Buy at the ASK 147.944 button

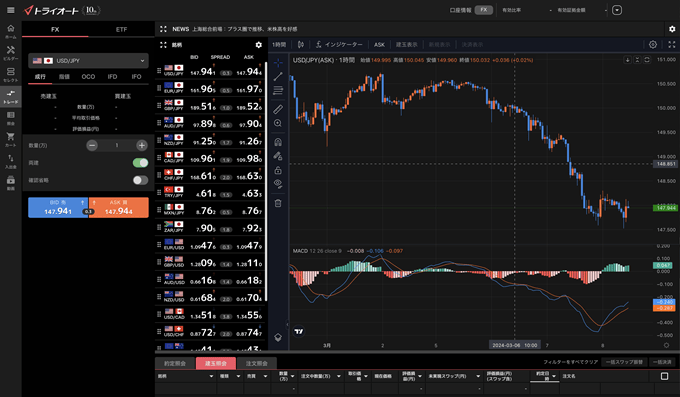(118, 207)
